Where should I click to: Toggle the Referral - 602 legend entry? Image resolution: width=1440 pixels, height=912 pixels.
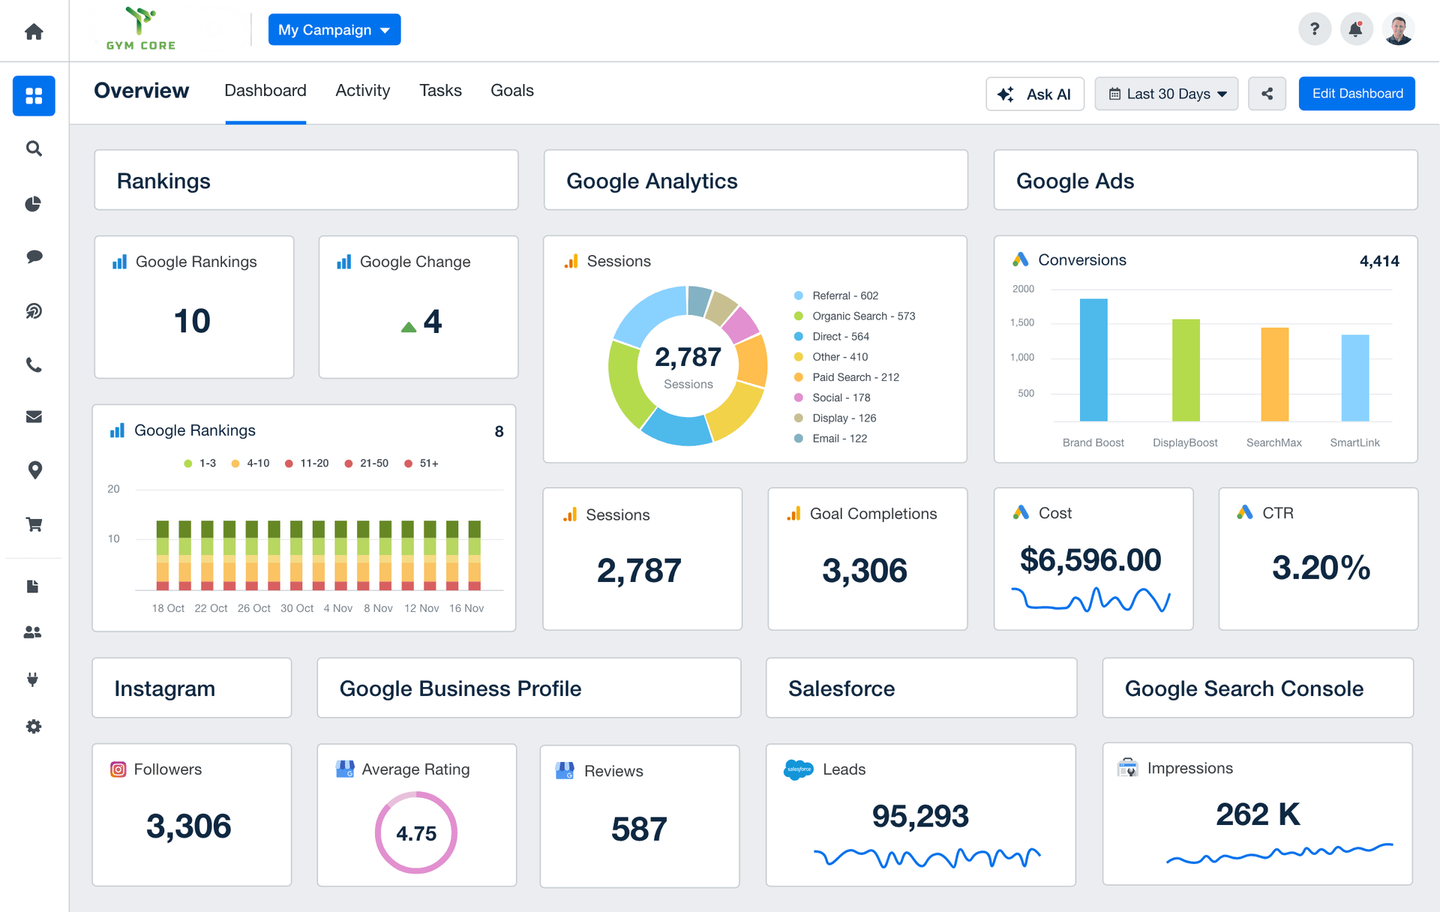(836, 296)
